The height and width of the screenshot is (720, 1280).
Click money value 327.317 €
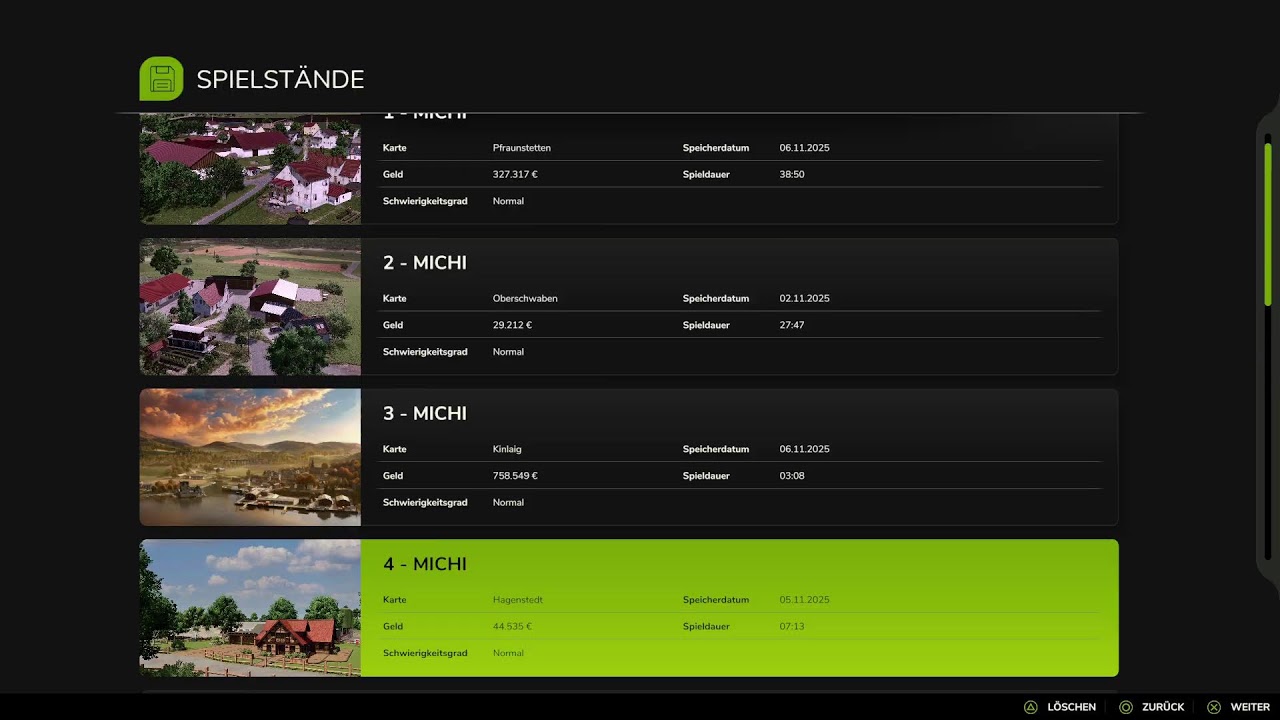point(515,175)
